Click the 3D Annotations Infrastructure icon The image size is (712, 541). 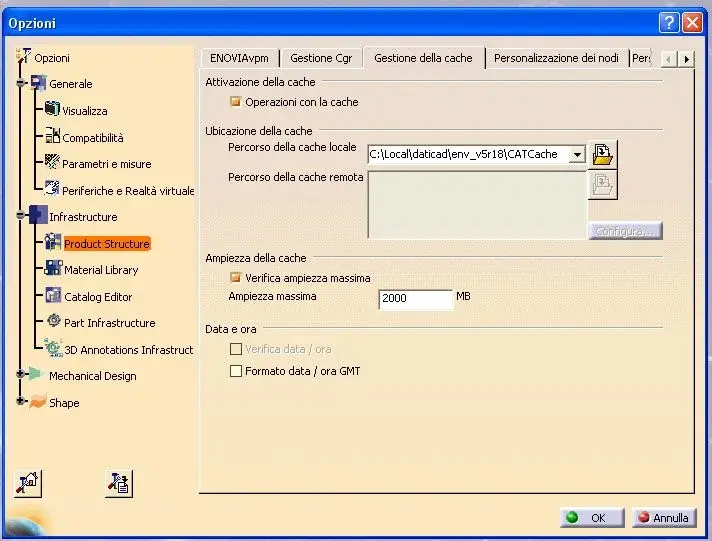pyautogui.click(x=53, y=347)
